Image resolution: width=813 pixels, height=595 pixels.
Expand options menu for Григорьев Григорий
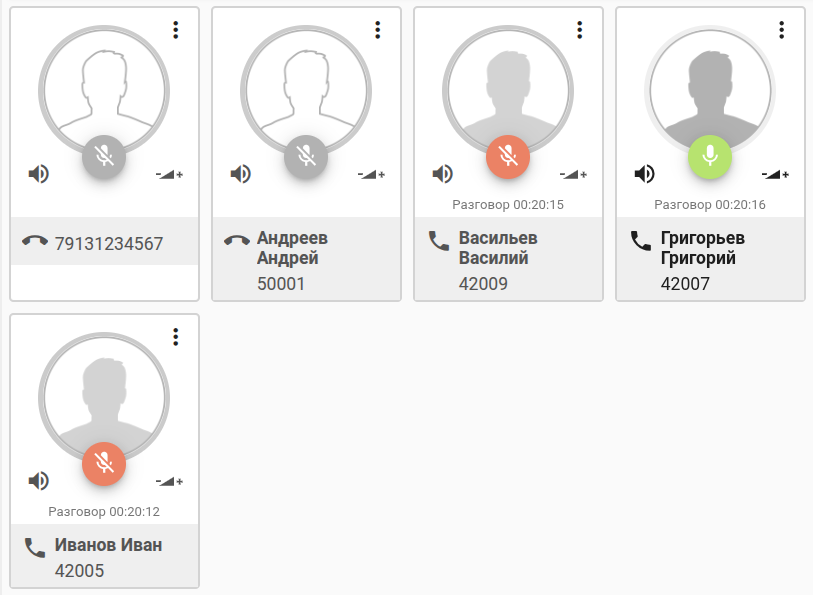[782, 30]
